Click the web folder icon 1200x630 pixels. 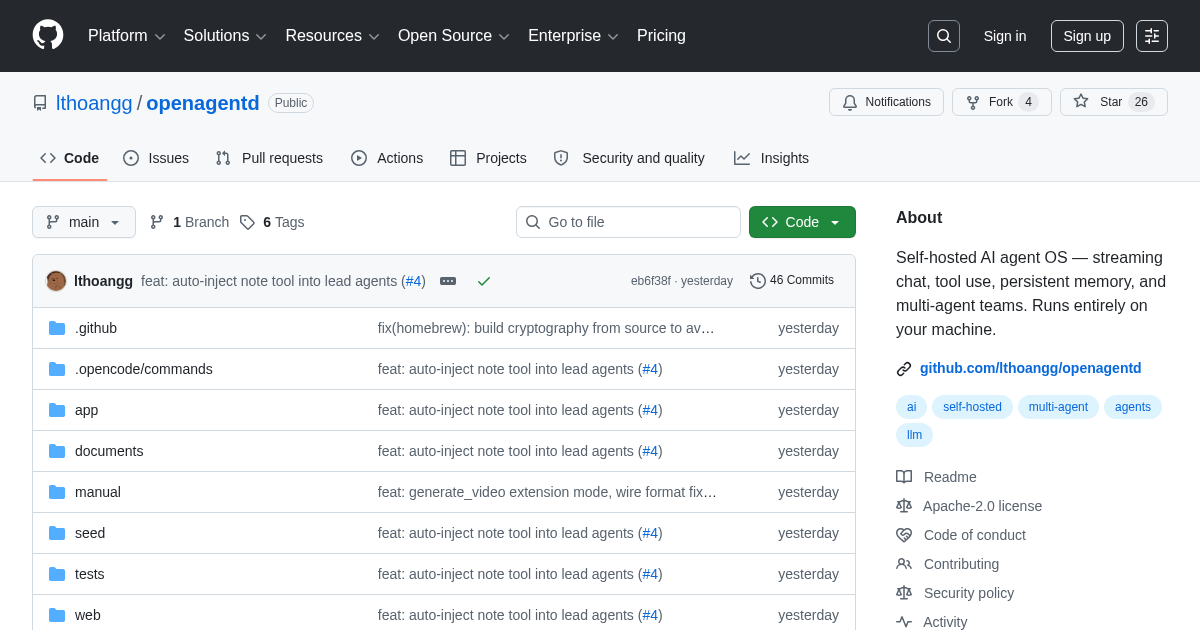[57, 615]
